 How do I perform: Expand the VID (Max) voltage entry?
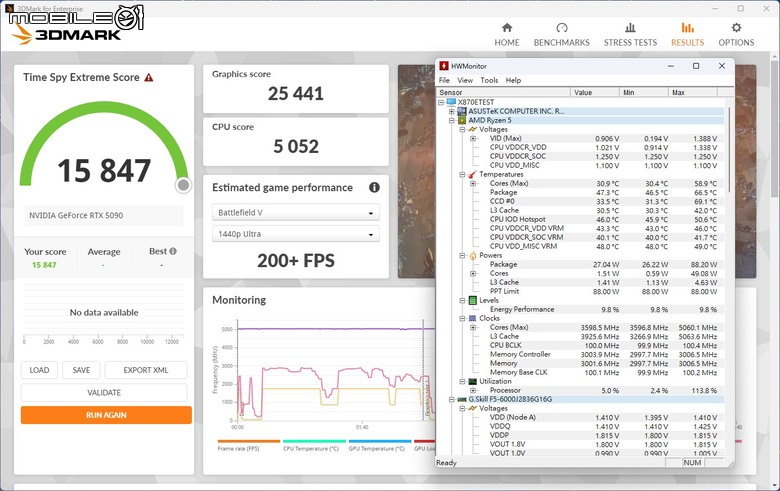(473, 138)
